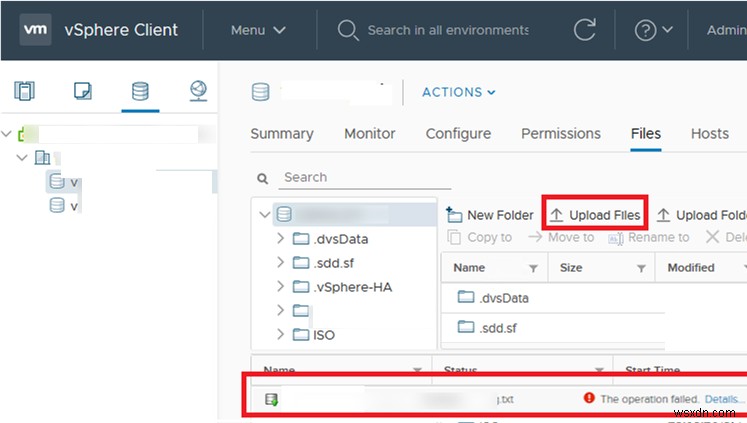
Task: Click the search magnifier icon in header
Action: click(348, 30)
